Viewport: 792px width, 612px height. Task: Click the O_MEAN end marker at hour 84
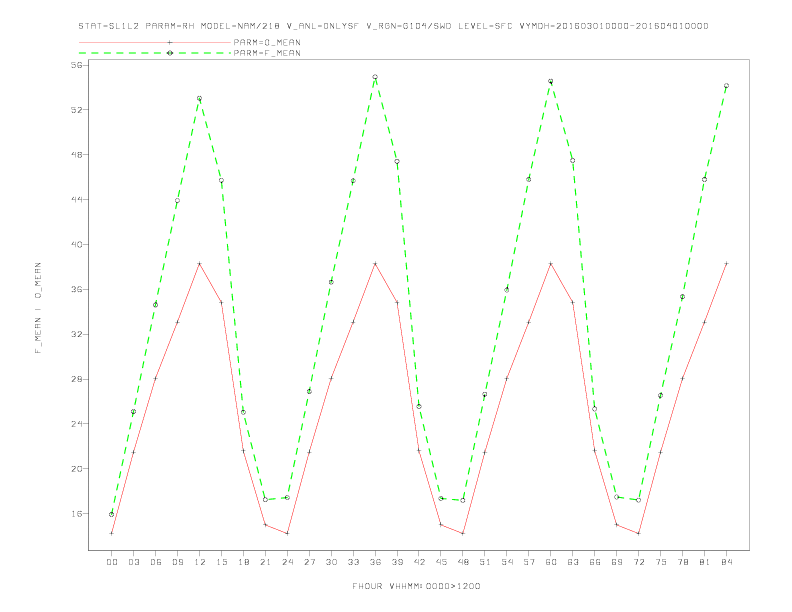pyautogui.click(x=727, y=264)
